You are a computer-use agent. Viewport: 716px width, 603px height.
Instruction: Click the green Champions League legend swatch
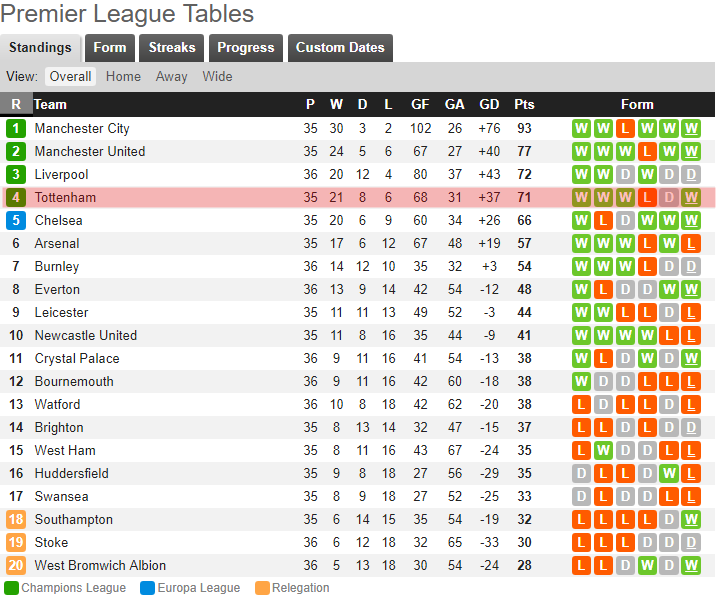click(x=11, y=588)
